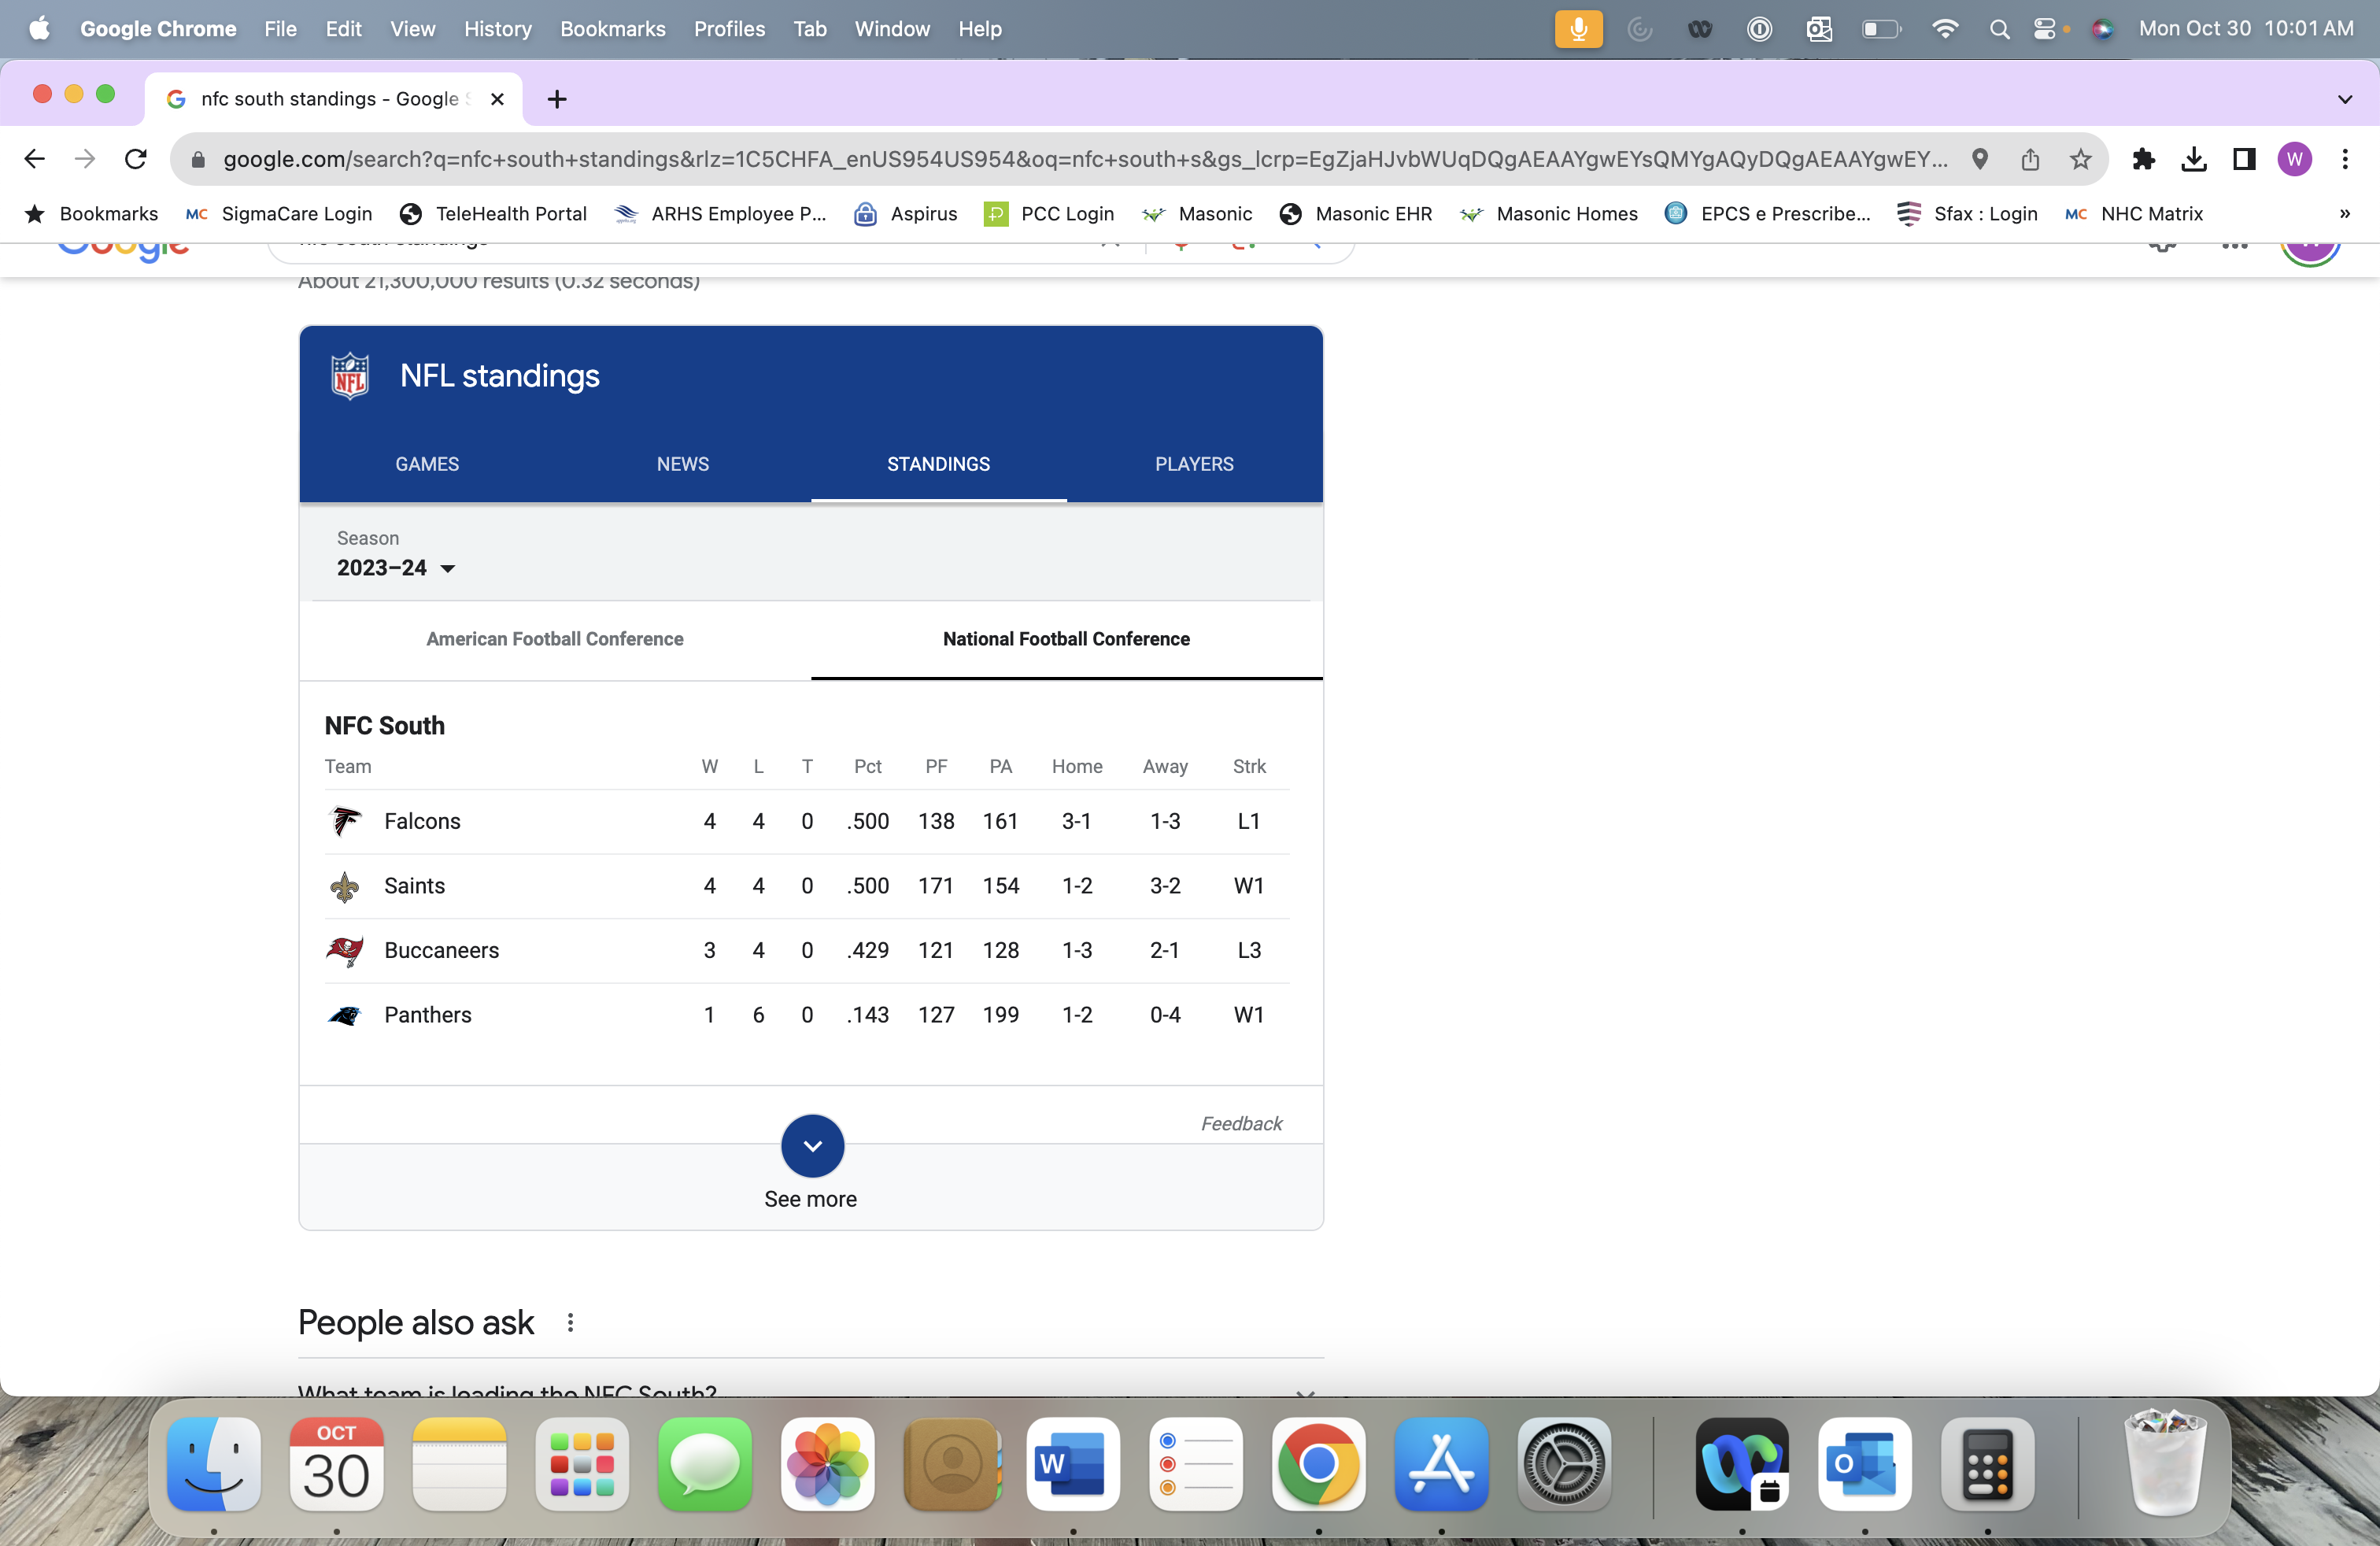
Task: Click the microphone icon in menu bar
Action: coord(1578,29)
